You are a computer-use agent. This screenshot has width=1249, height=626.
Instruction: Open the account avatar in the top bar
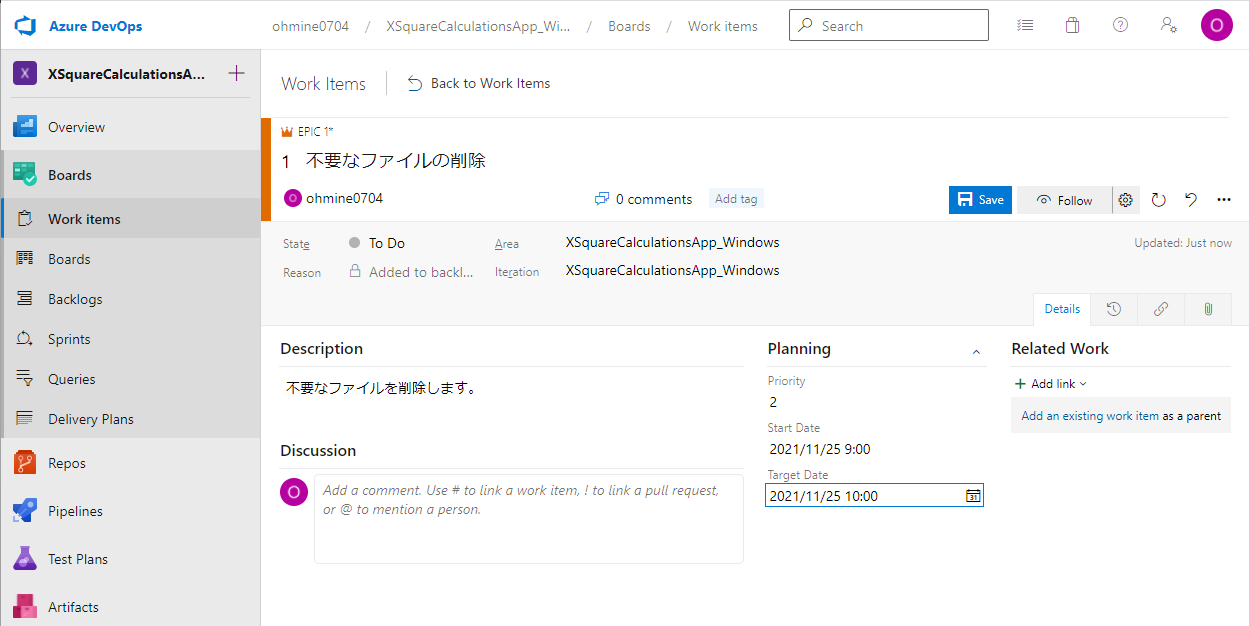[x=1217, y=25]
